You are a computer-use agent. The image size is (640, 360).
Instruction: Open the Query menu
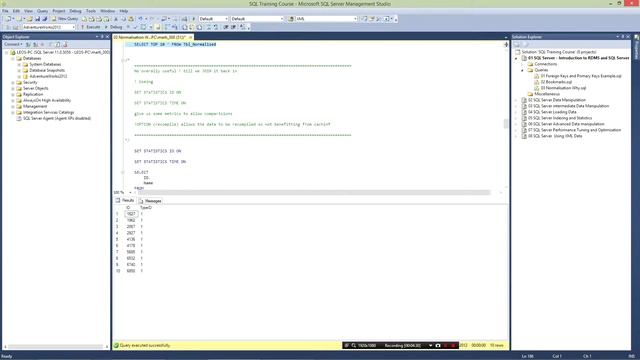tap(42, 11)
